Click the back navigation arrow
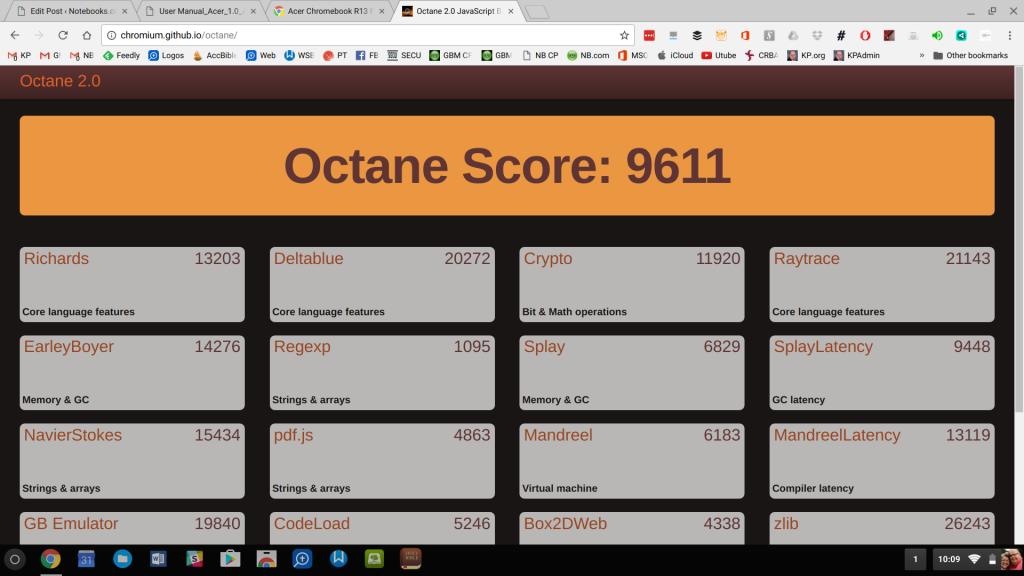 15,35
